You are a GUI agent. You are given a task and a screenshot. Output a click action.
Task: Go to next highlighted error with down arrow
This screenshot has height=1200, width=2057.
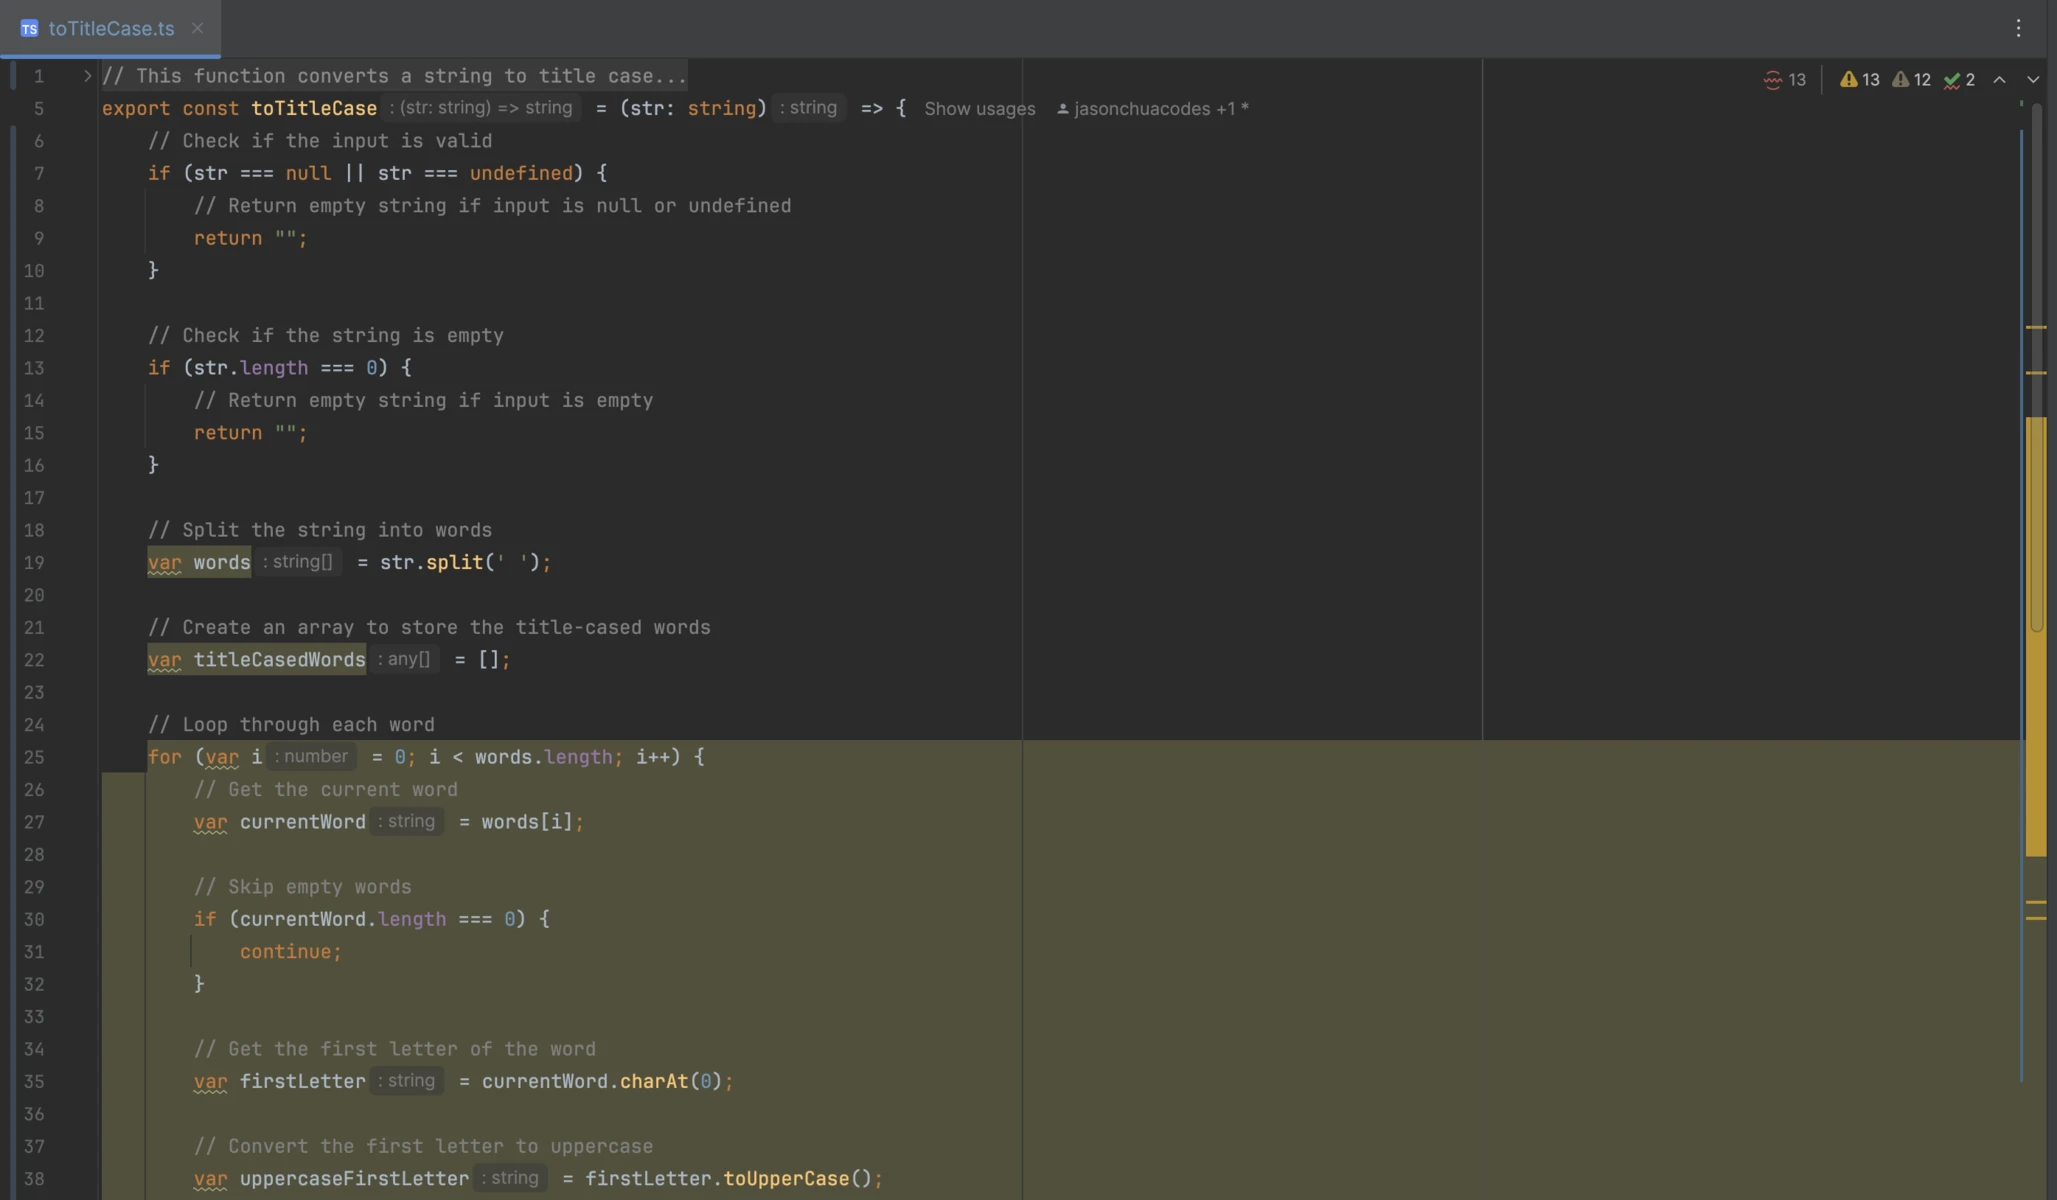(2033, 80)
